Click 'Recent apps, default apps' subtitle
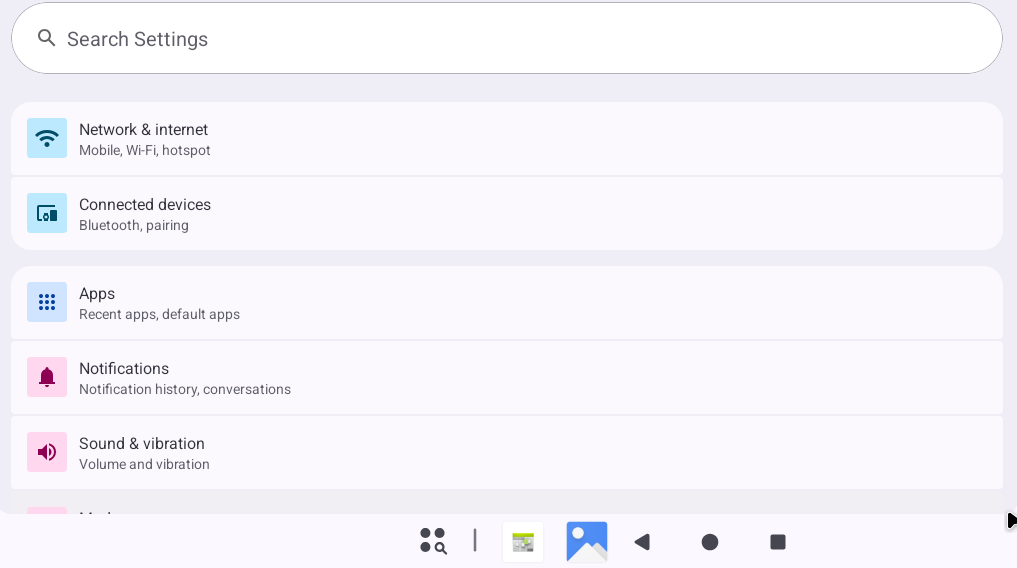Screen dimensions: 1017x568 (x=160, y=314)
